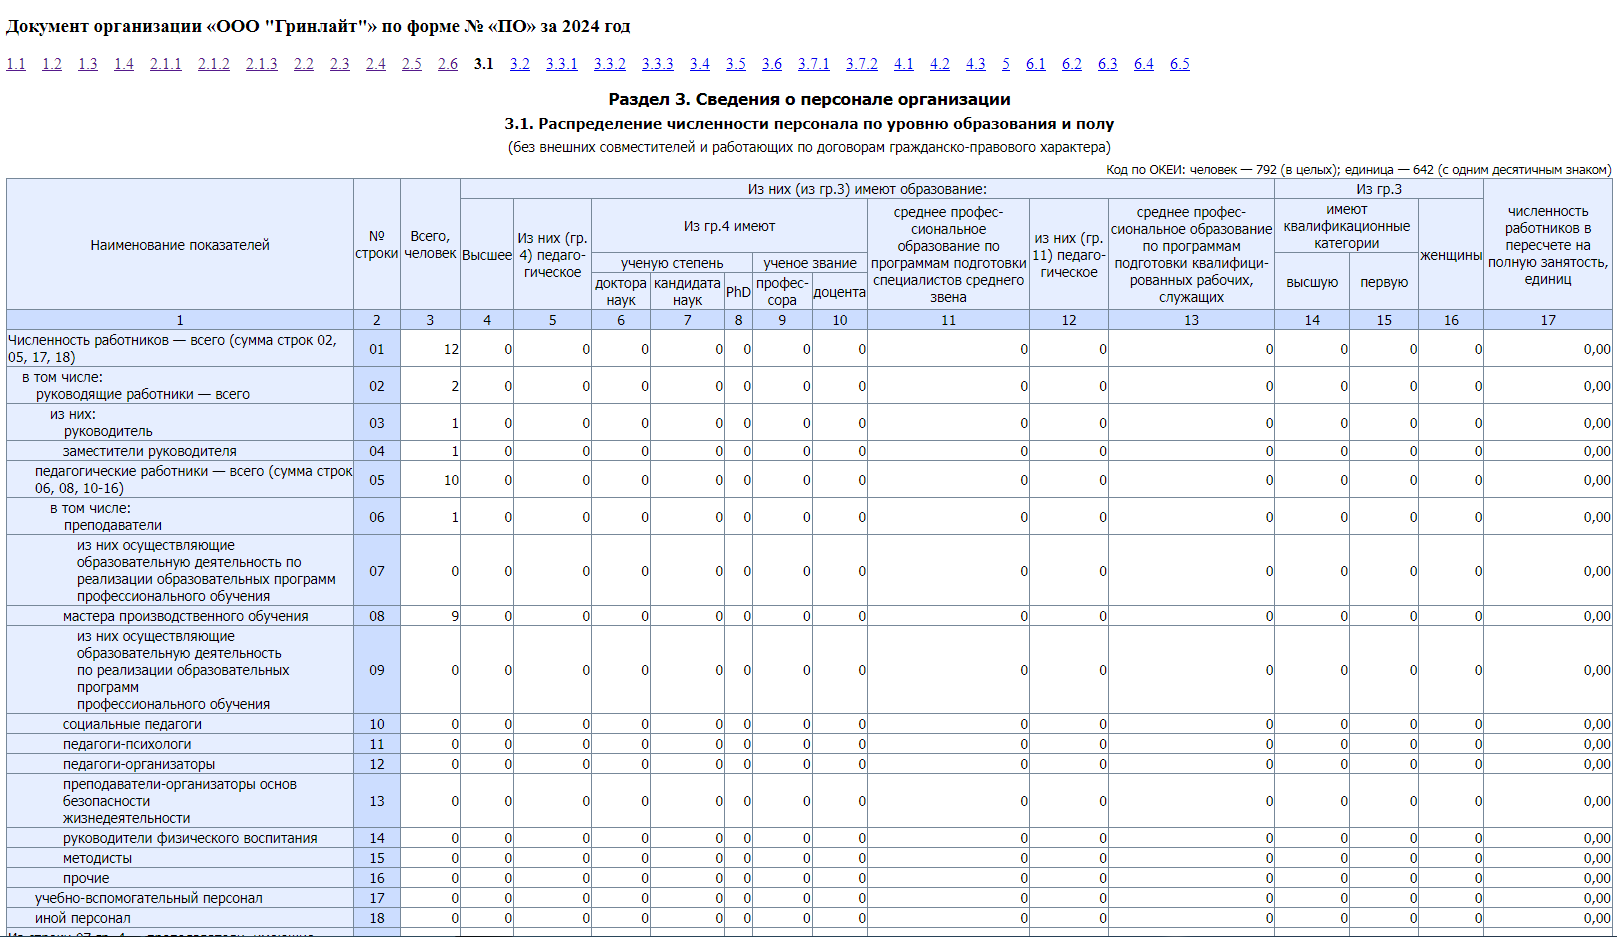Click the 'кандидата наук' column header
Viewport: 1617px width, 937px height.
(x=687, y=291)
